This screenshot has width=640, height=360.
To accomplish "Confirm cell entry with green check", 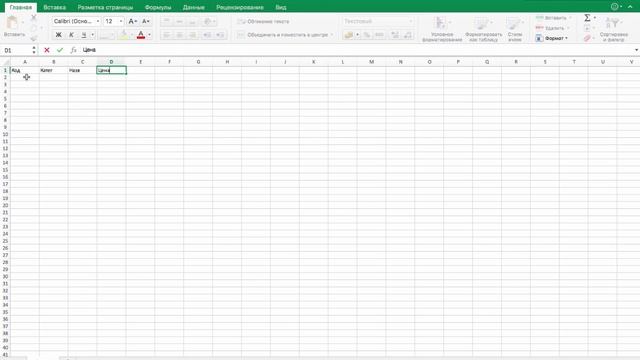I will [x=60, y=50].
